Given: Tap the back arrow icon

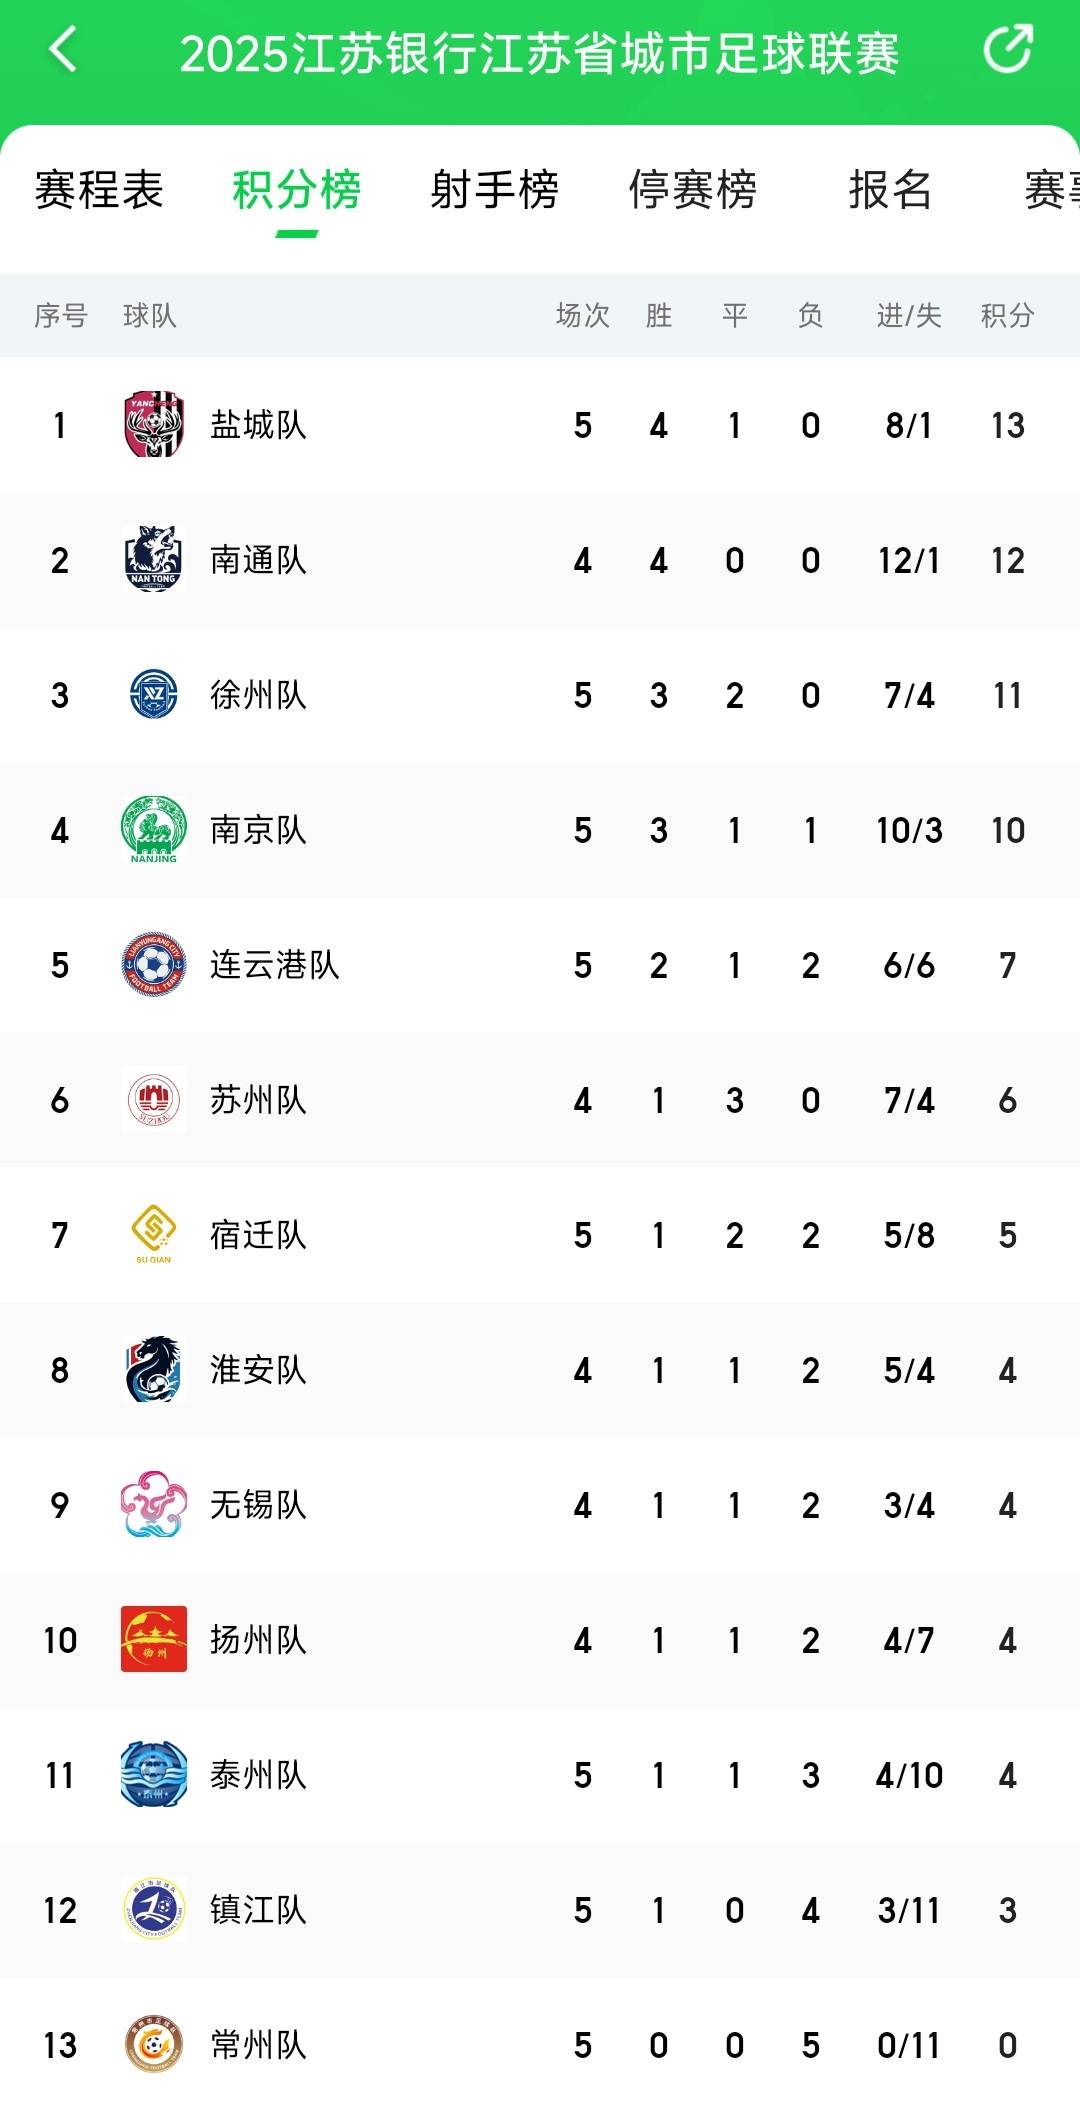Looking at the screenshot, I should tap(63, 49).
